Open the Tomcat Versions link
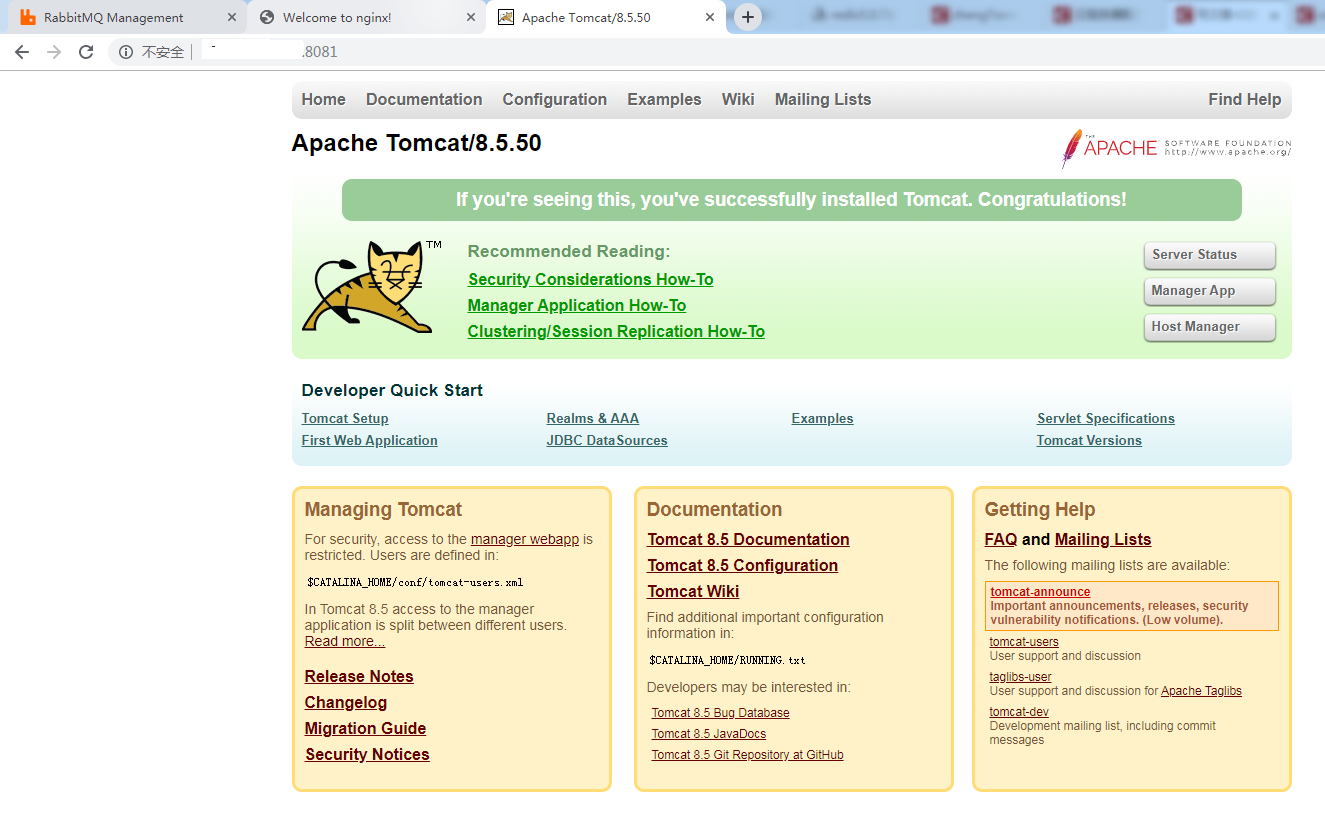 [x=1089, y=441]
